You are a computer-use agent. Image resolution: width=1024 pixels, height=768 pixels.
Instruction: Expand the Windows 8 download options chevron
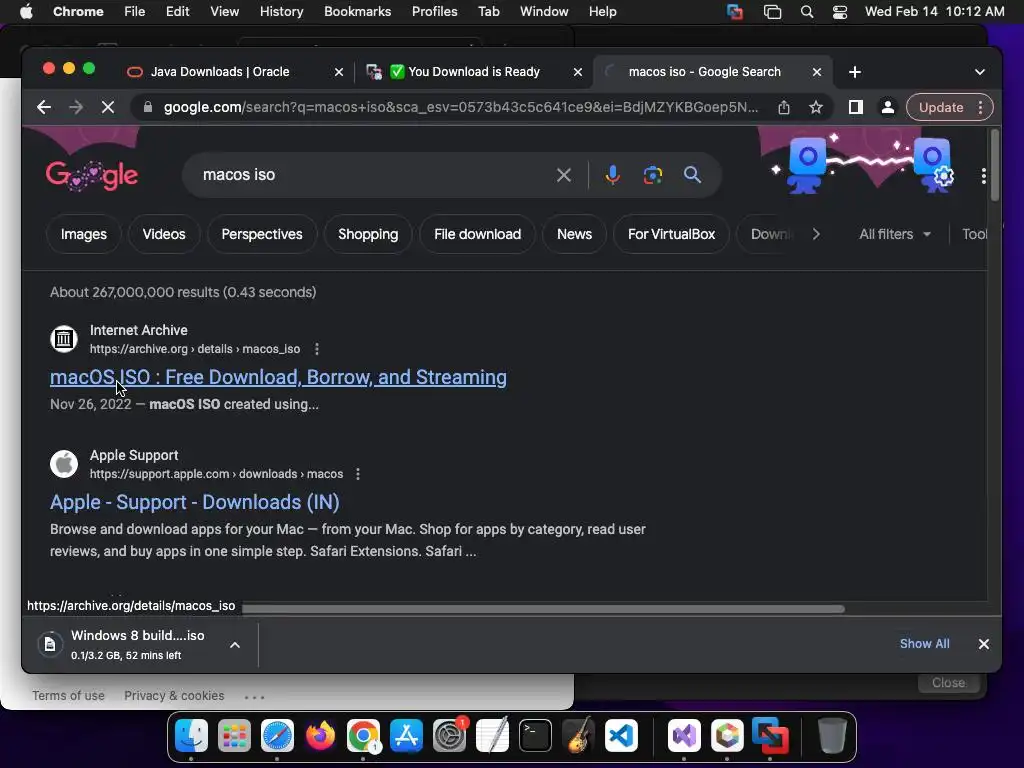(235, 645)
